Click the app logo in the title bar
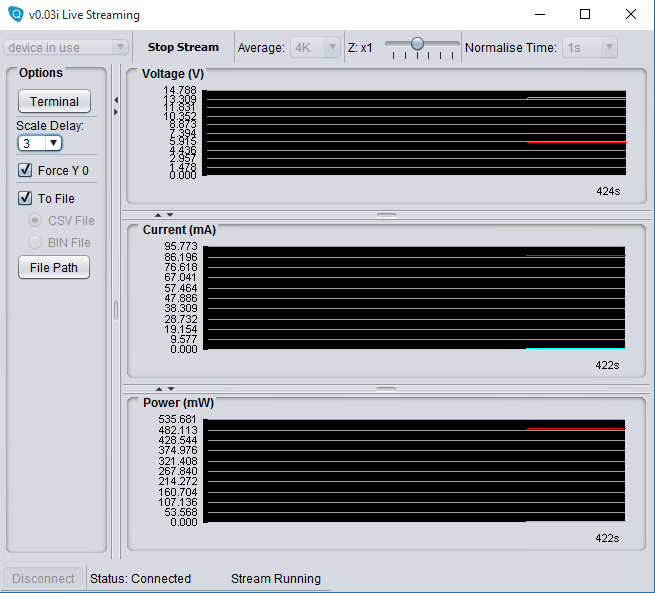Viewport: 655px width, 593px height. pyautogui.click(x=15, y=15)
